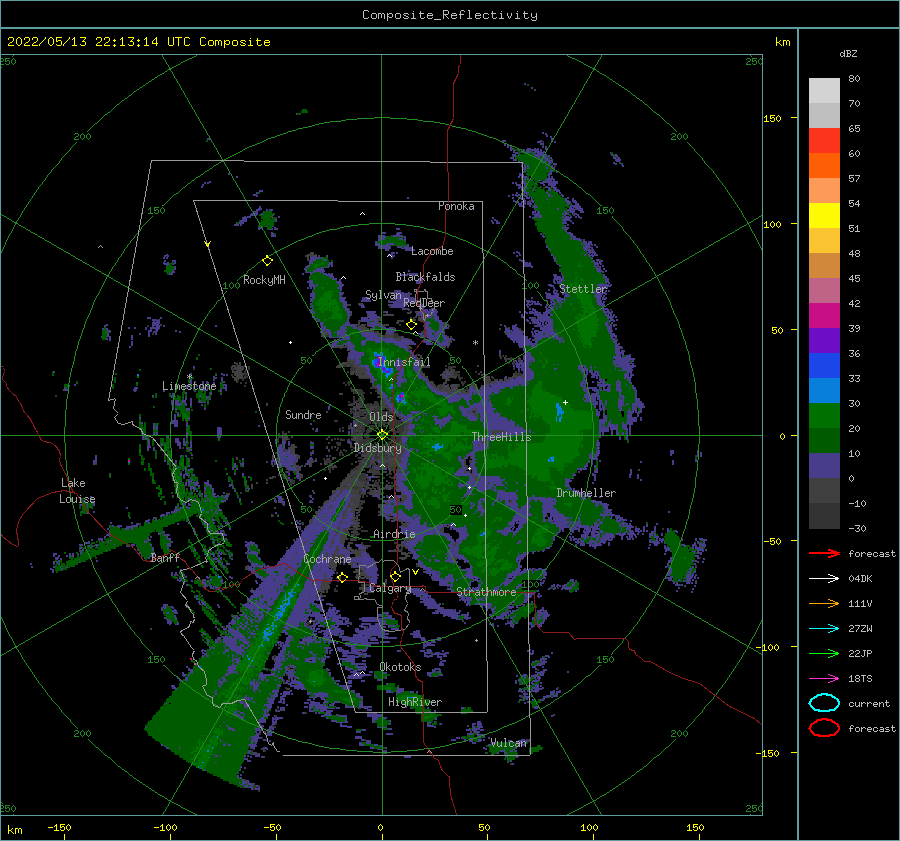This screenshot has width=900, height=841.
Task: Click the blue 33-36 dBZ legend swatch
Action: coord(824,366)
